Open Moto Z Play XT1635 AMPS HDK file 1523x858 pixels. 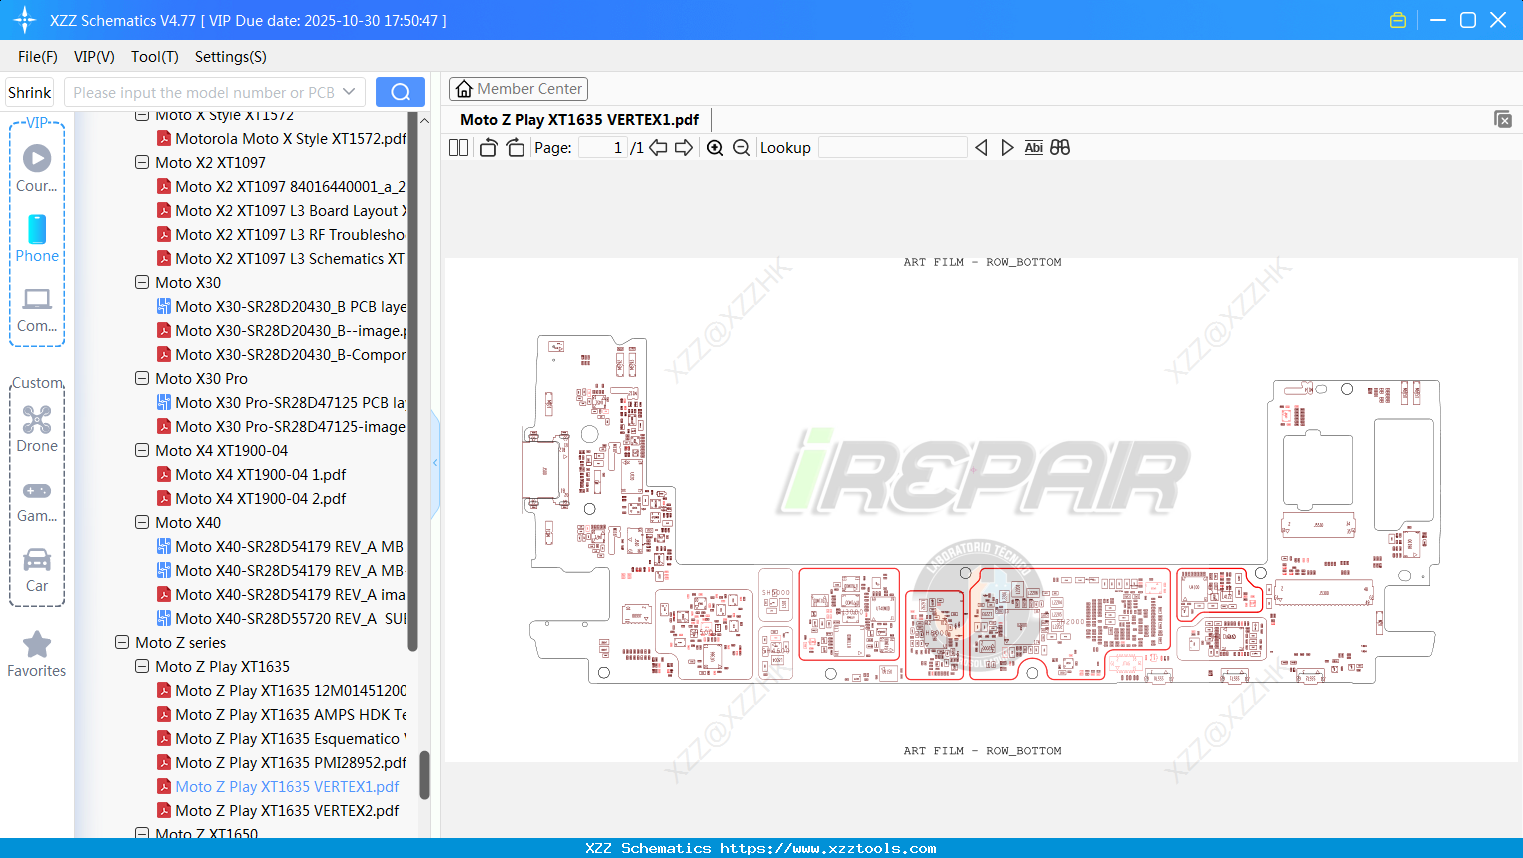pyautogui.click(x=281, y=715)
